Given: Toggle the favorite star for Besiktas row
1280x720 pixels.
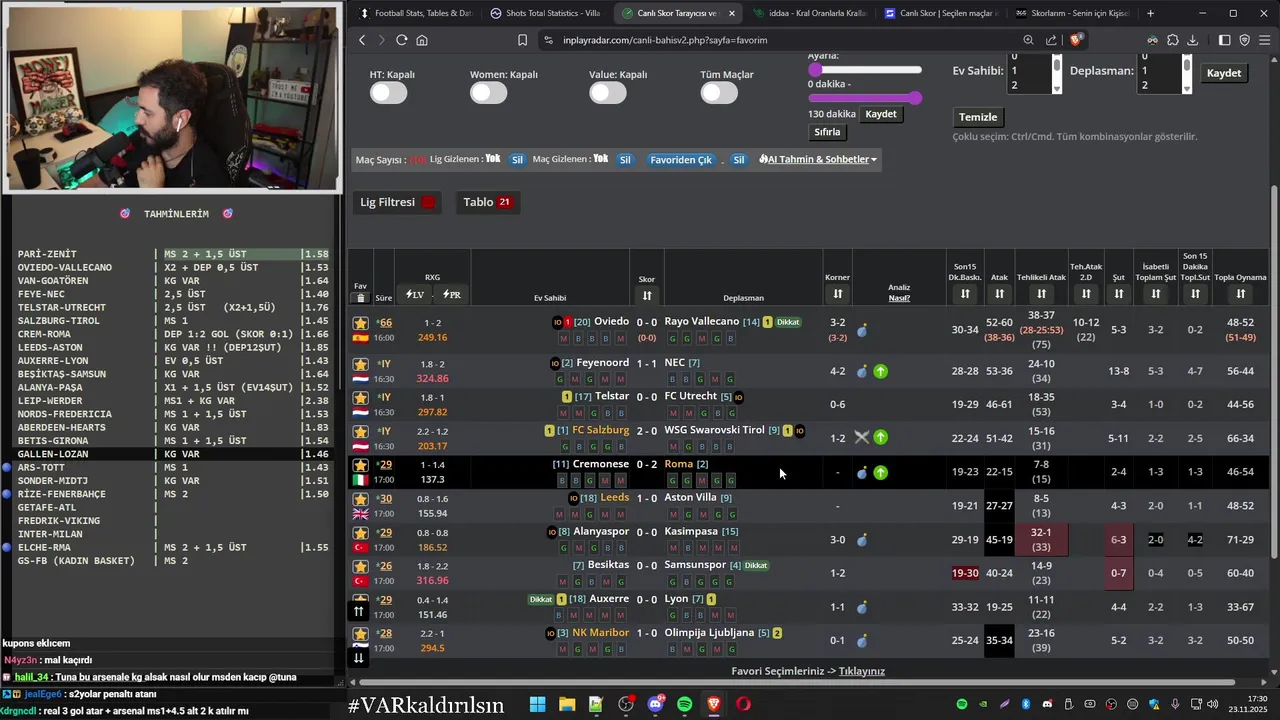Looking at the screenshot, I should point(360,566).
